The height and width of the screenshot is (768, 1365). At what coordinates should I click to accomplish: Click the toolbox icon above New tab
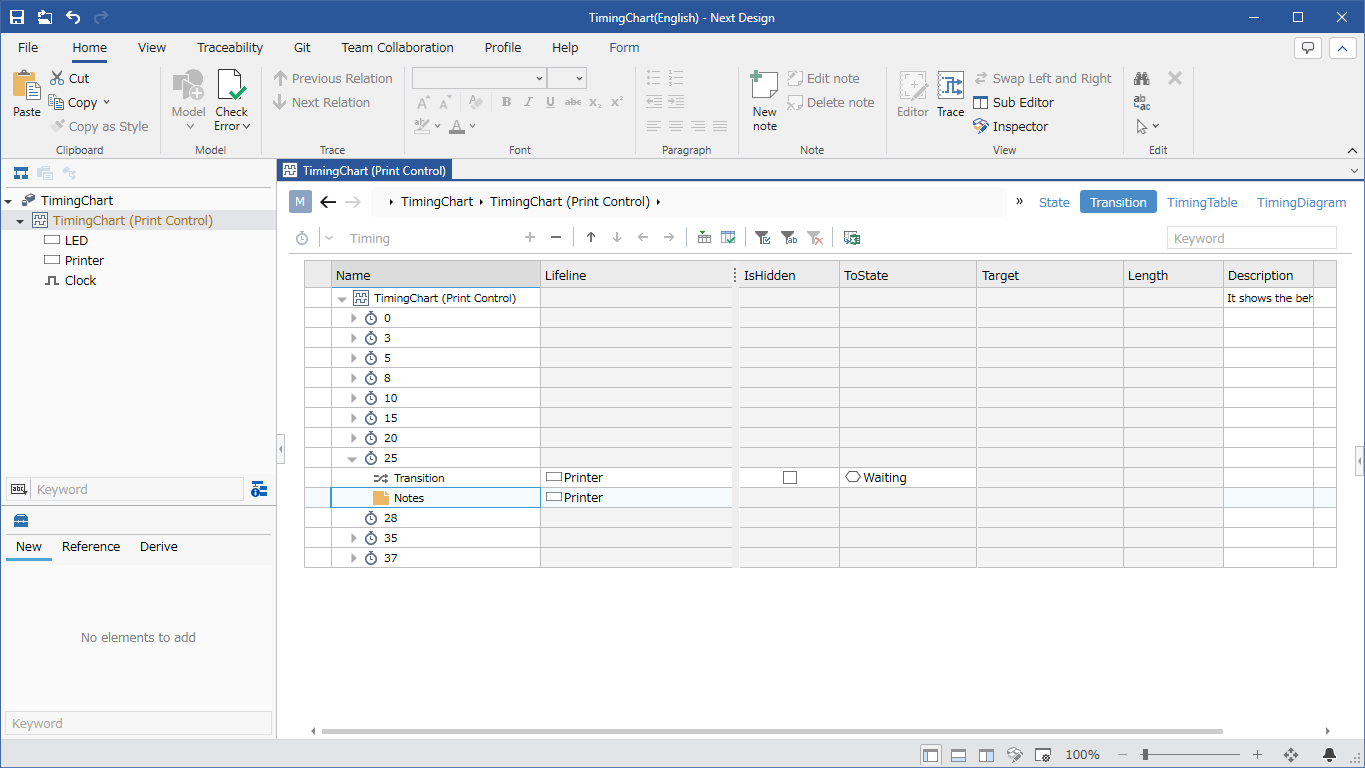pyautogui.click(x=21, y=520)
